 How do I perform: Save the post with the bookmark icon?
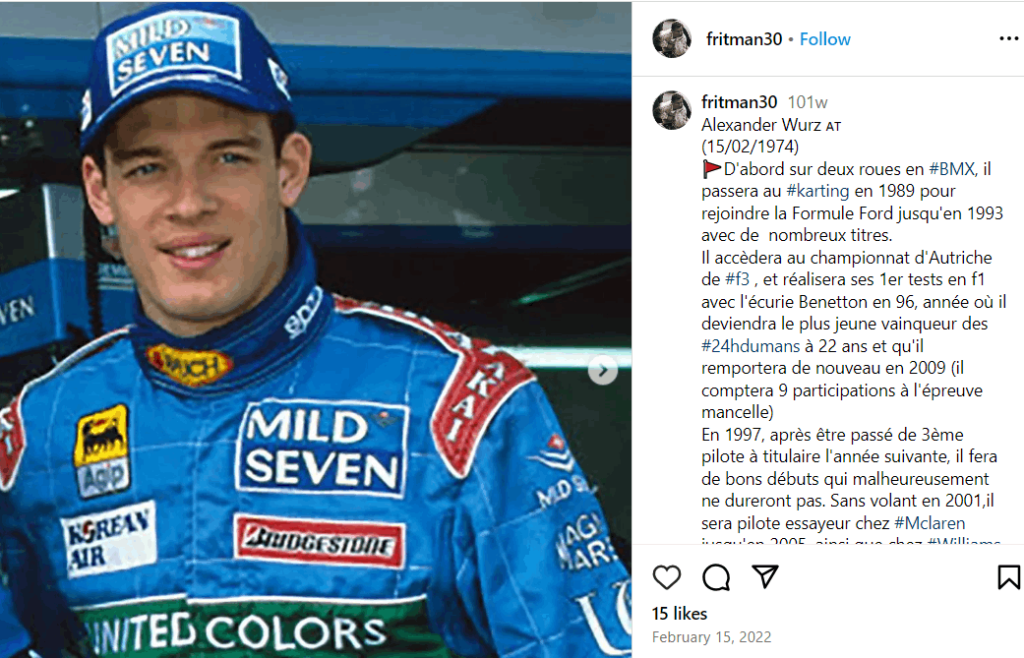pyautogui.click(x=1010, y=578)
